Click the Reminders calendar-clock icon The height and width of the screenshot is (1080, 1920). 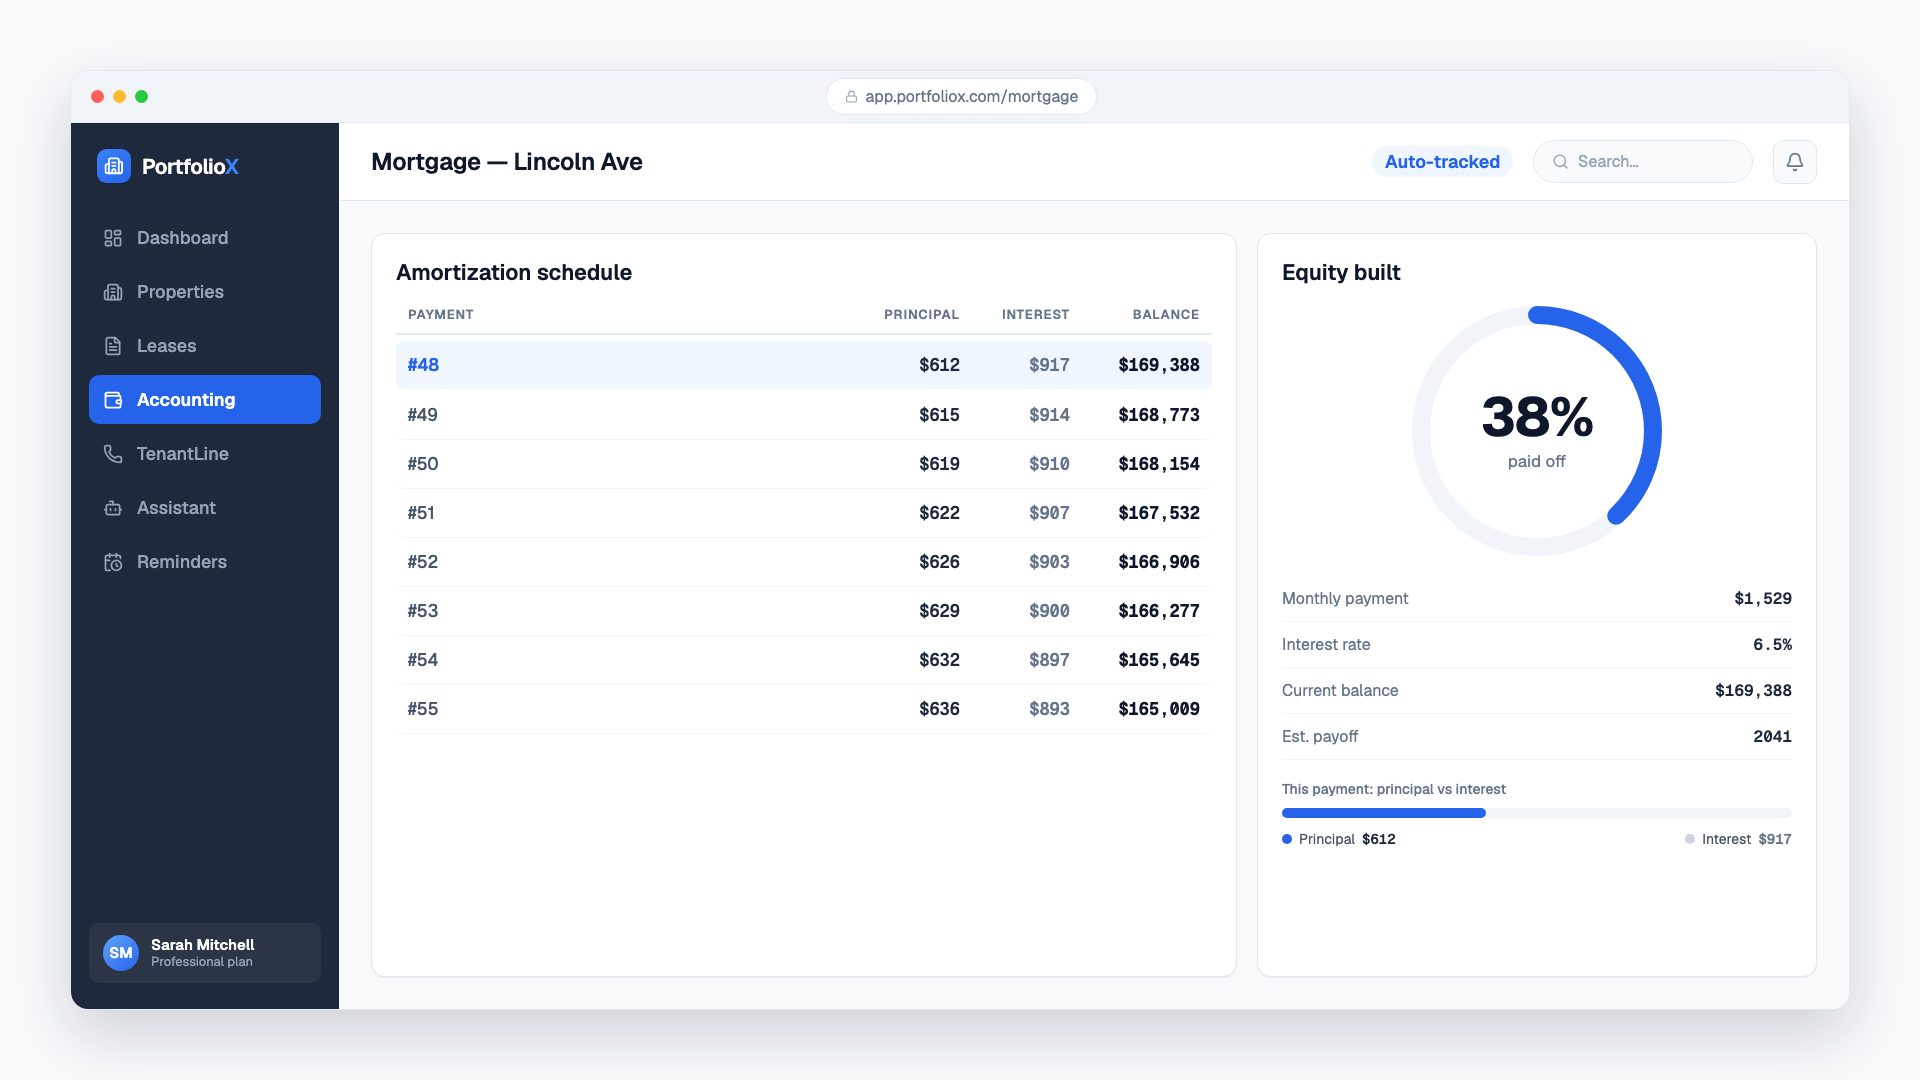click(x=113, y=562)
